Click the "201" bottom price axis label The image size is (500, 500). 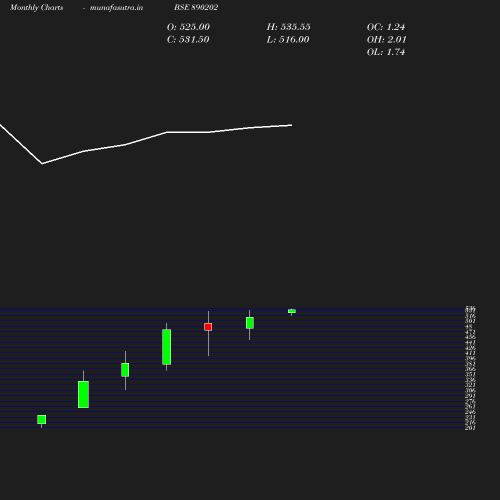coord(470,428)
